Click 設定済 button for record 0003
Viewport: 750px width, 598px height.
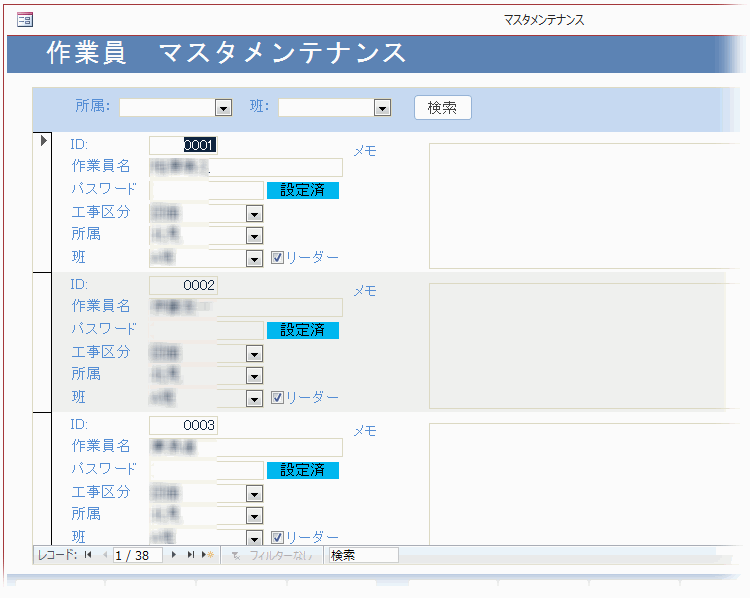click(302, 470)
